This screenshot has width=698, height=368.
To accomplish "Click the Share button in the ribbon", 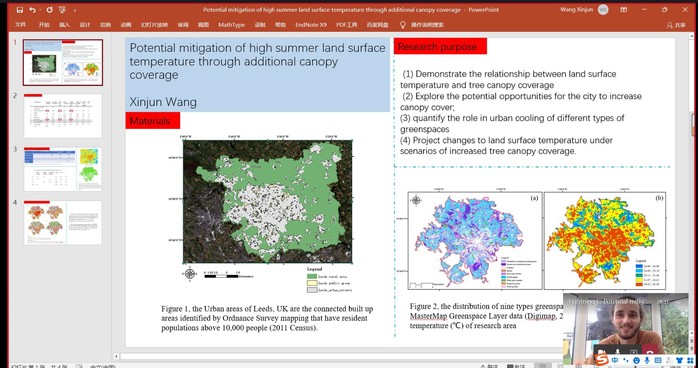I will pyautogui.click(x=676, y=25).
